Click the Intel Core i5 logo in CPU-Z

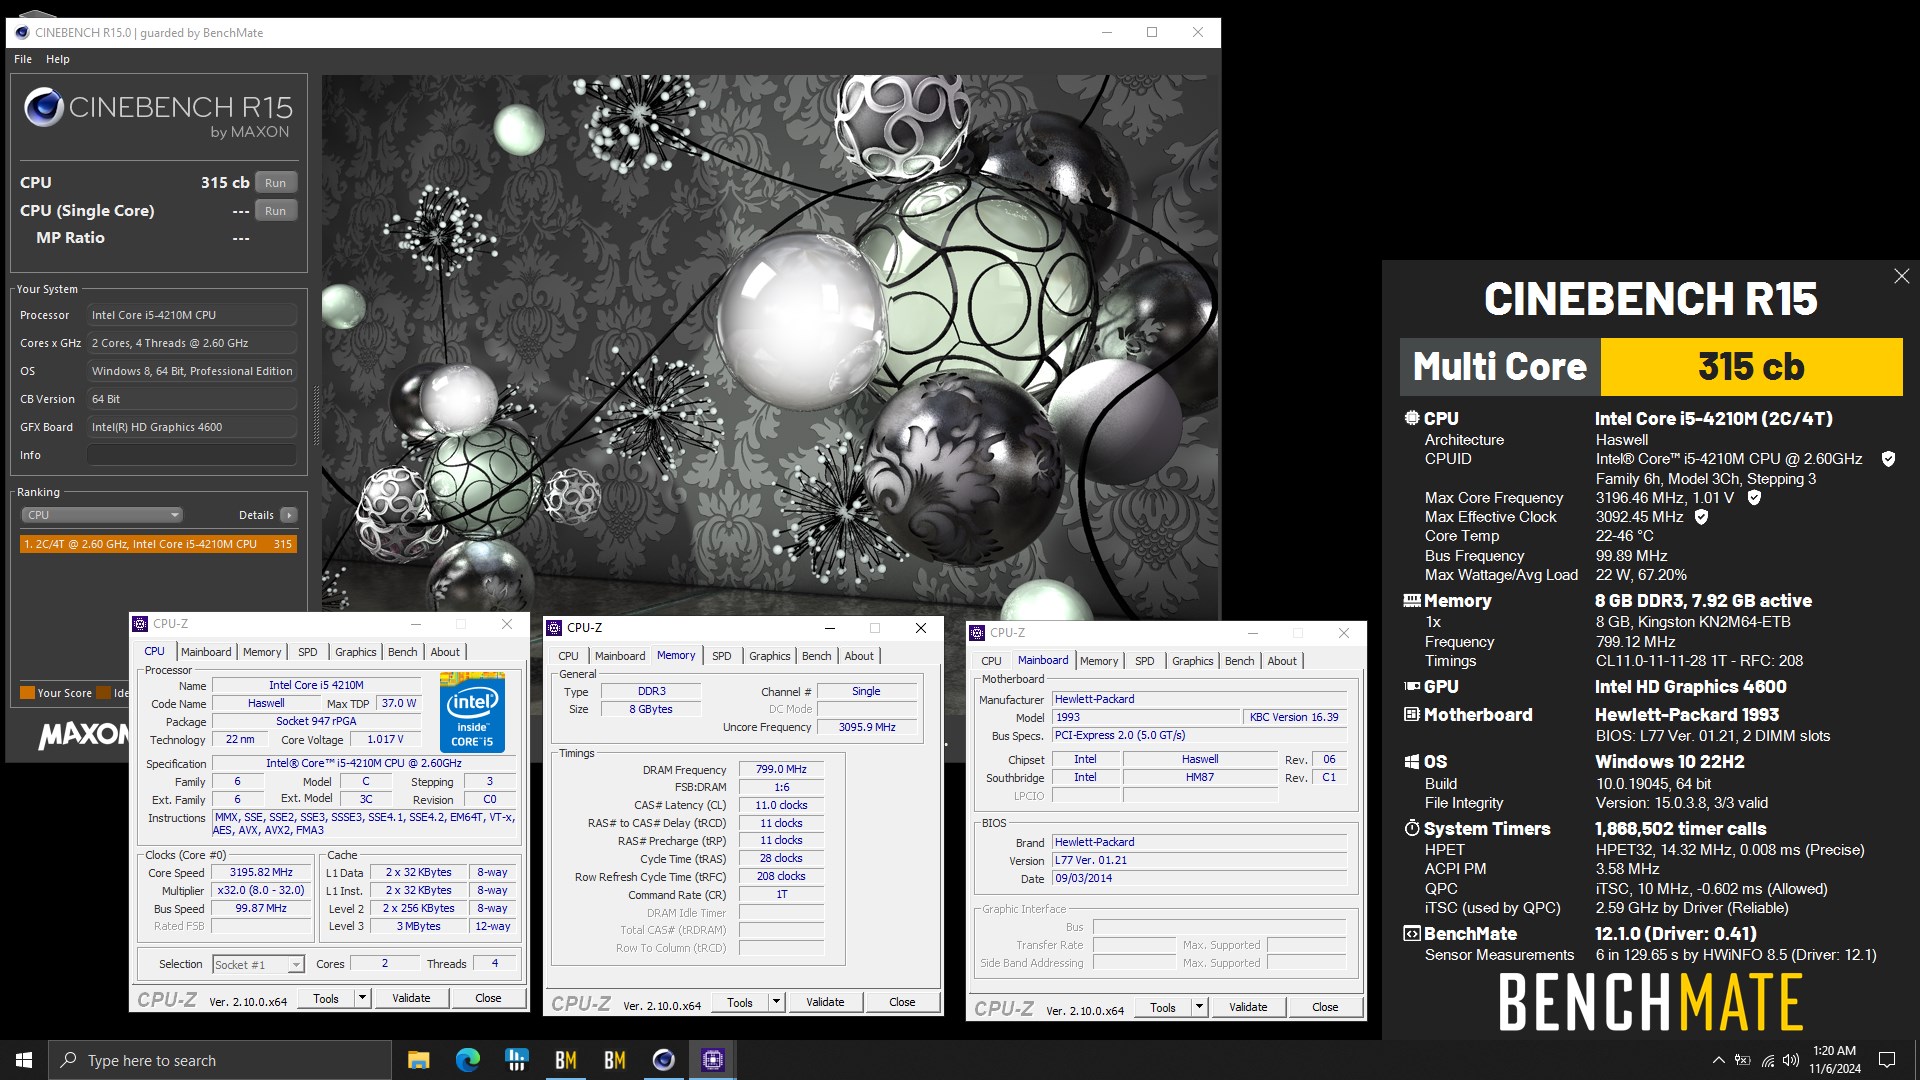tap(472, 712)
